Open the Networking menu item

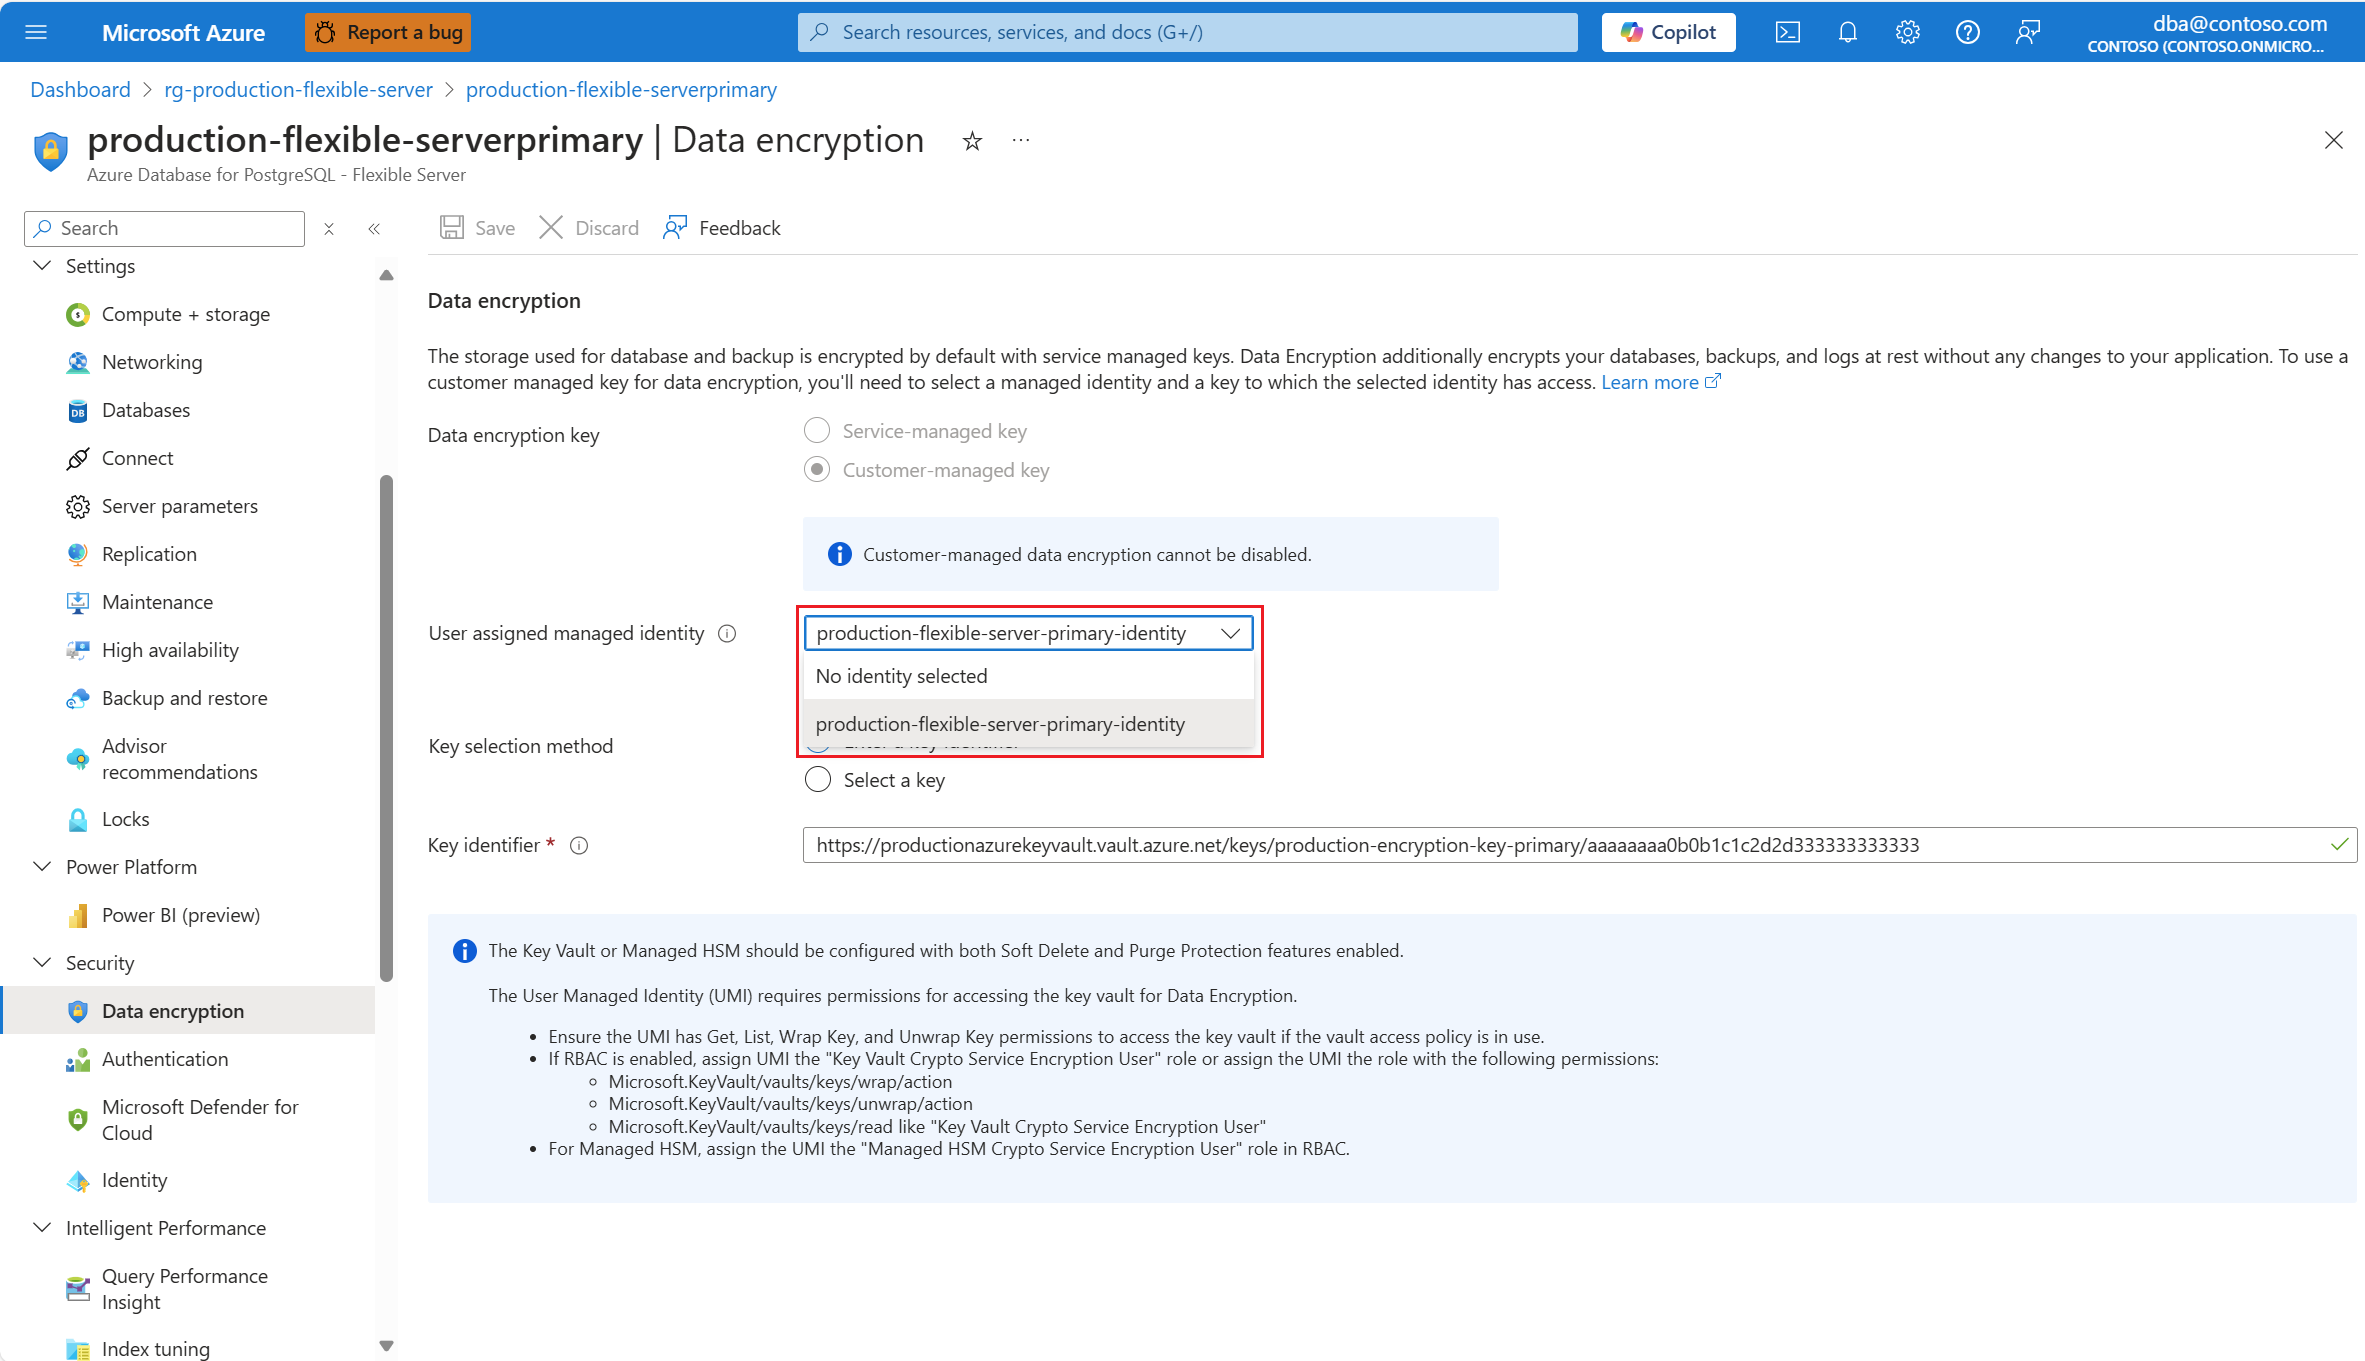pos(152,362)
